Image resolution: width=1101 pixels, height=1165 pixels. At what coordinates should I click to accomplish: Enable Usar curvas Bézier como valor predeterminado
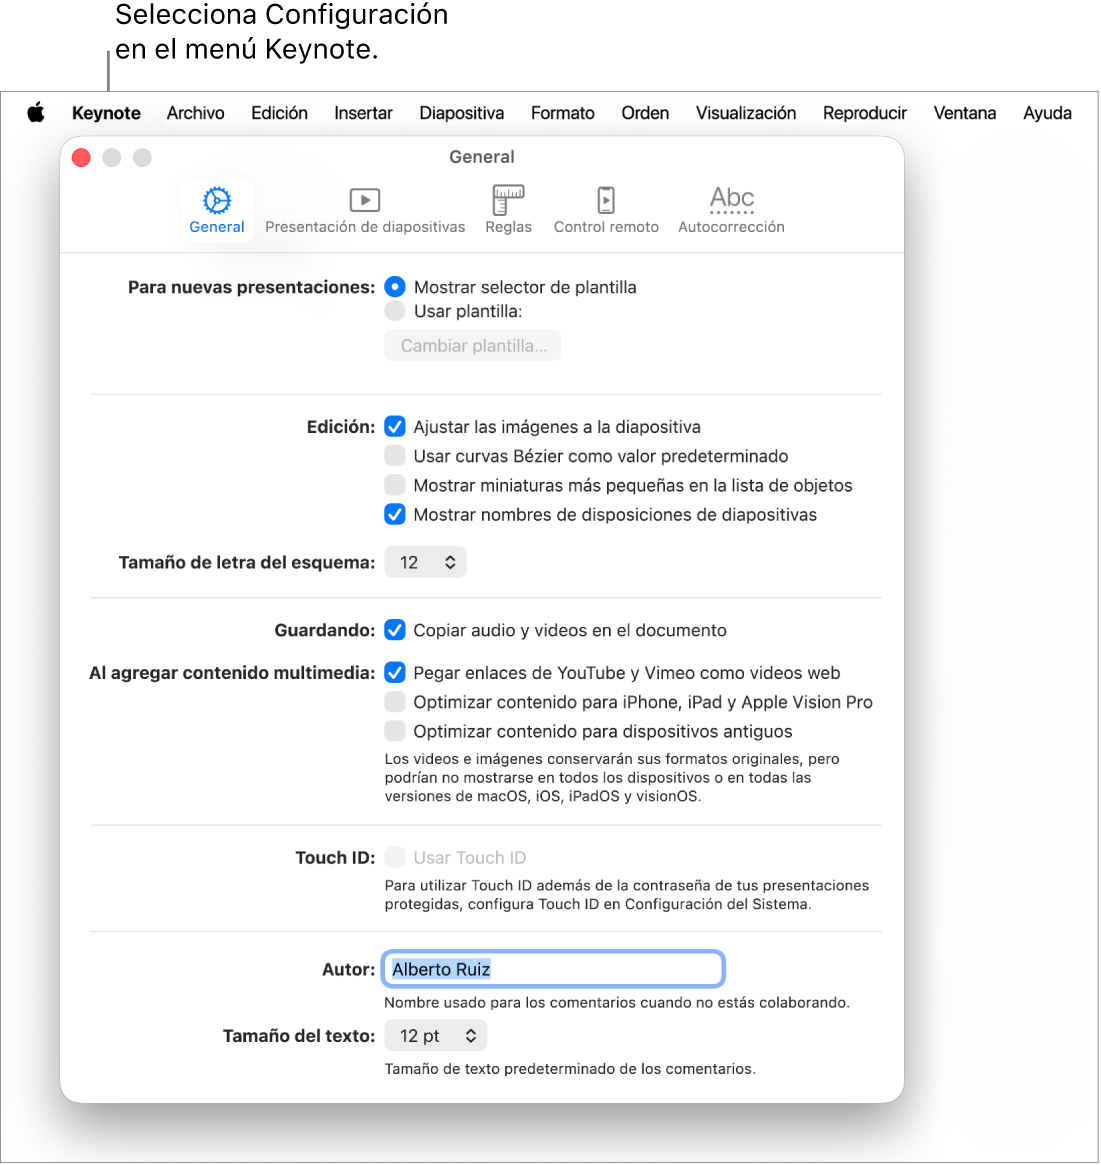coord(395,456)
